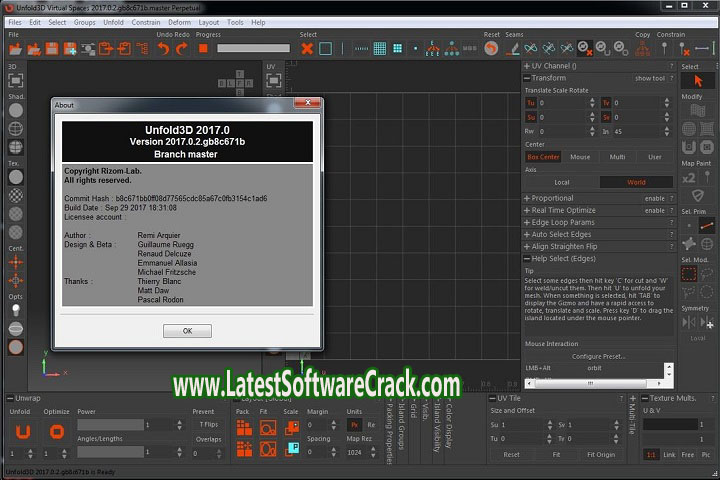Expand Real Time Optimize panel
The image size is (720, 480).
pyautogui.click(x=527, y=210)
